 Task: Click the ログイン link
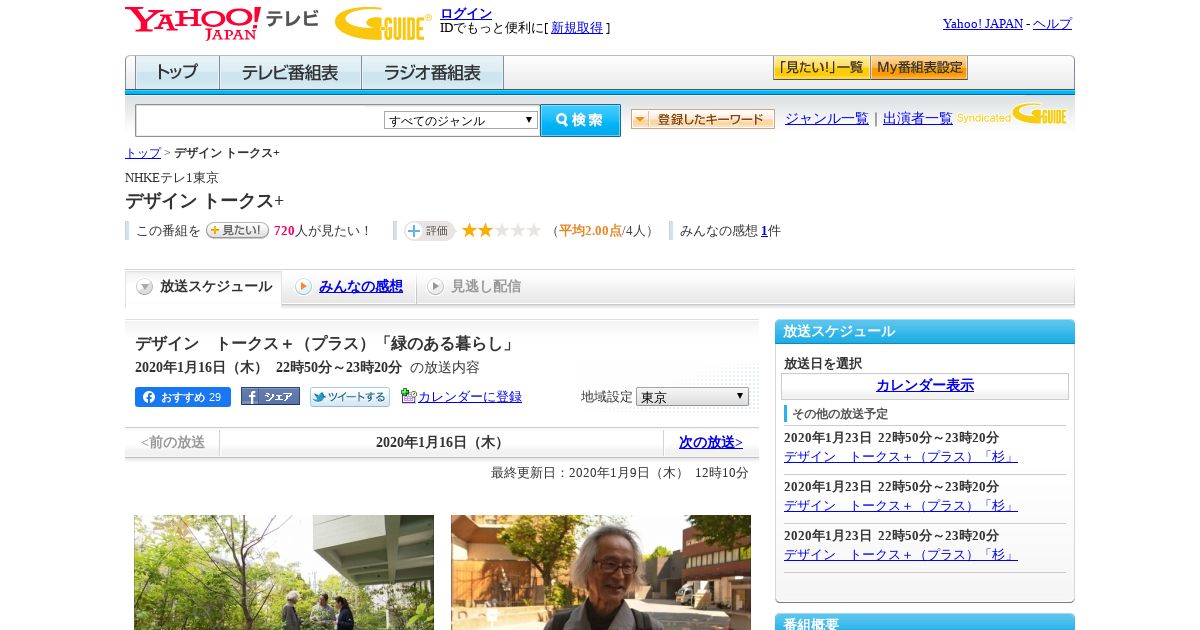pos(466,13)
